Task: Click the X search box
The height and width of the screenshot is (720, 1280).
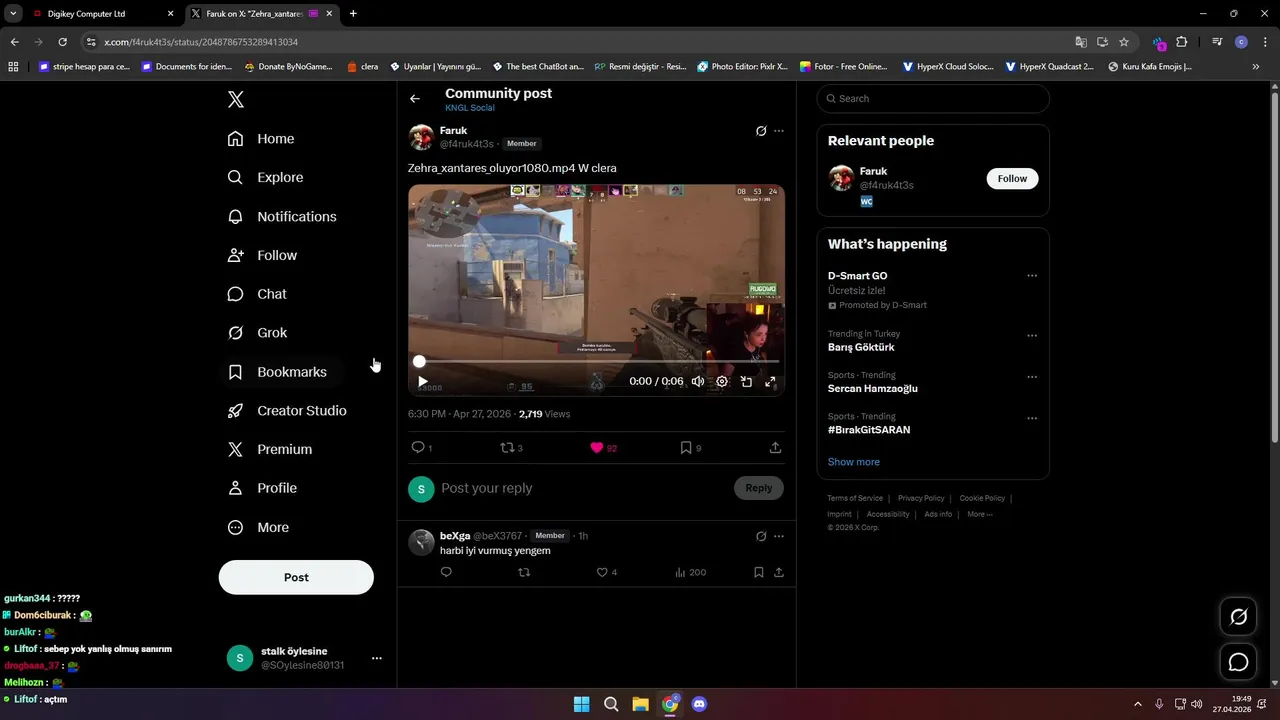Action: (x=933, y=98)
